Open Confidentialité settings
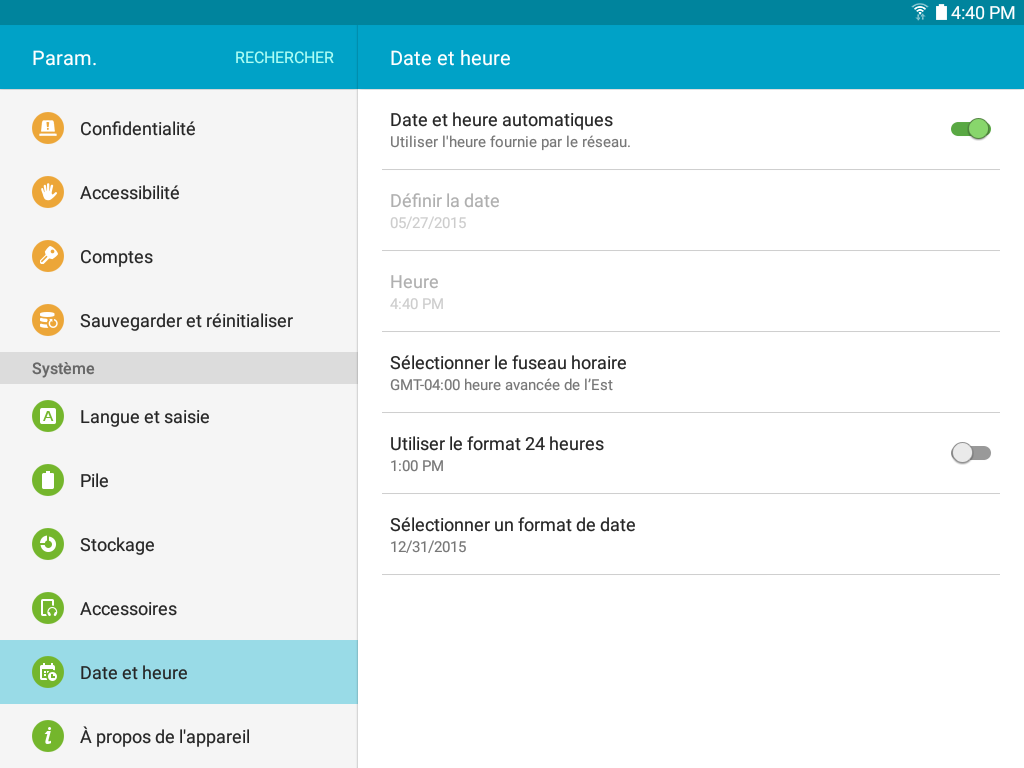Viewport: 1024px width, 768px height. (x=179, y=129)
